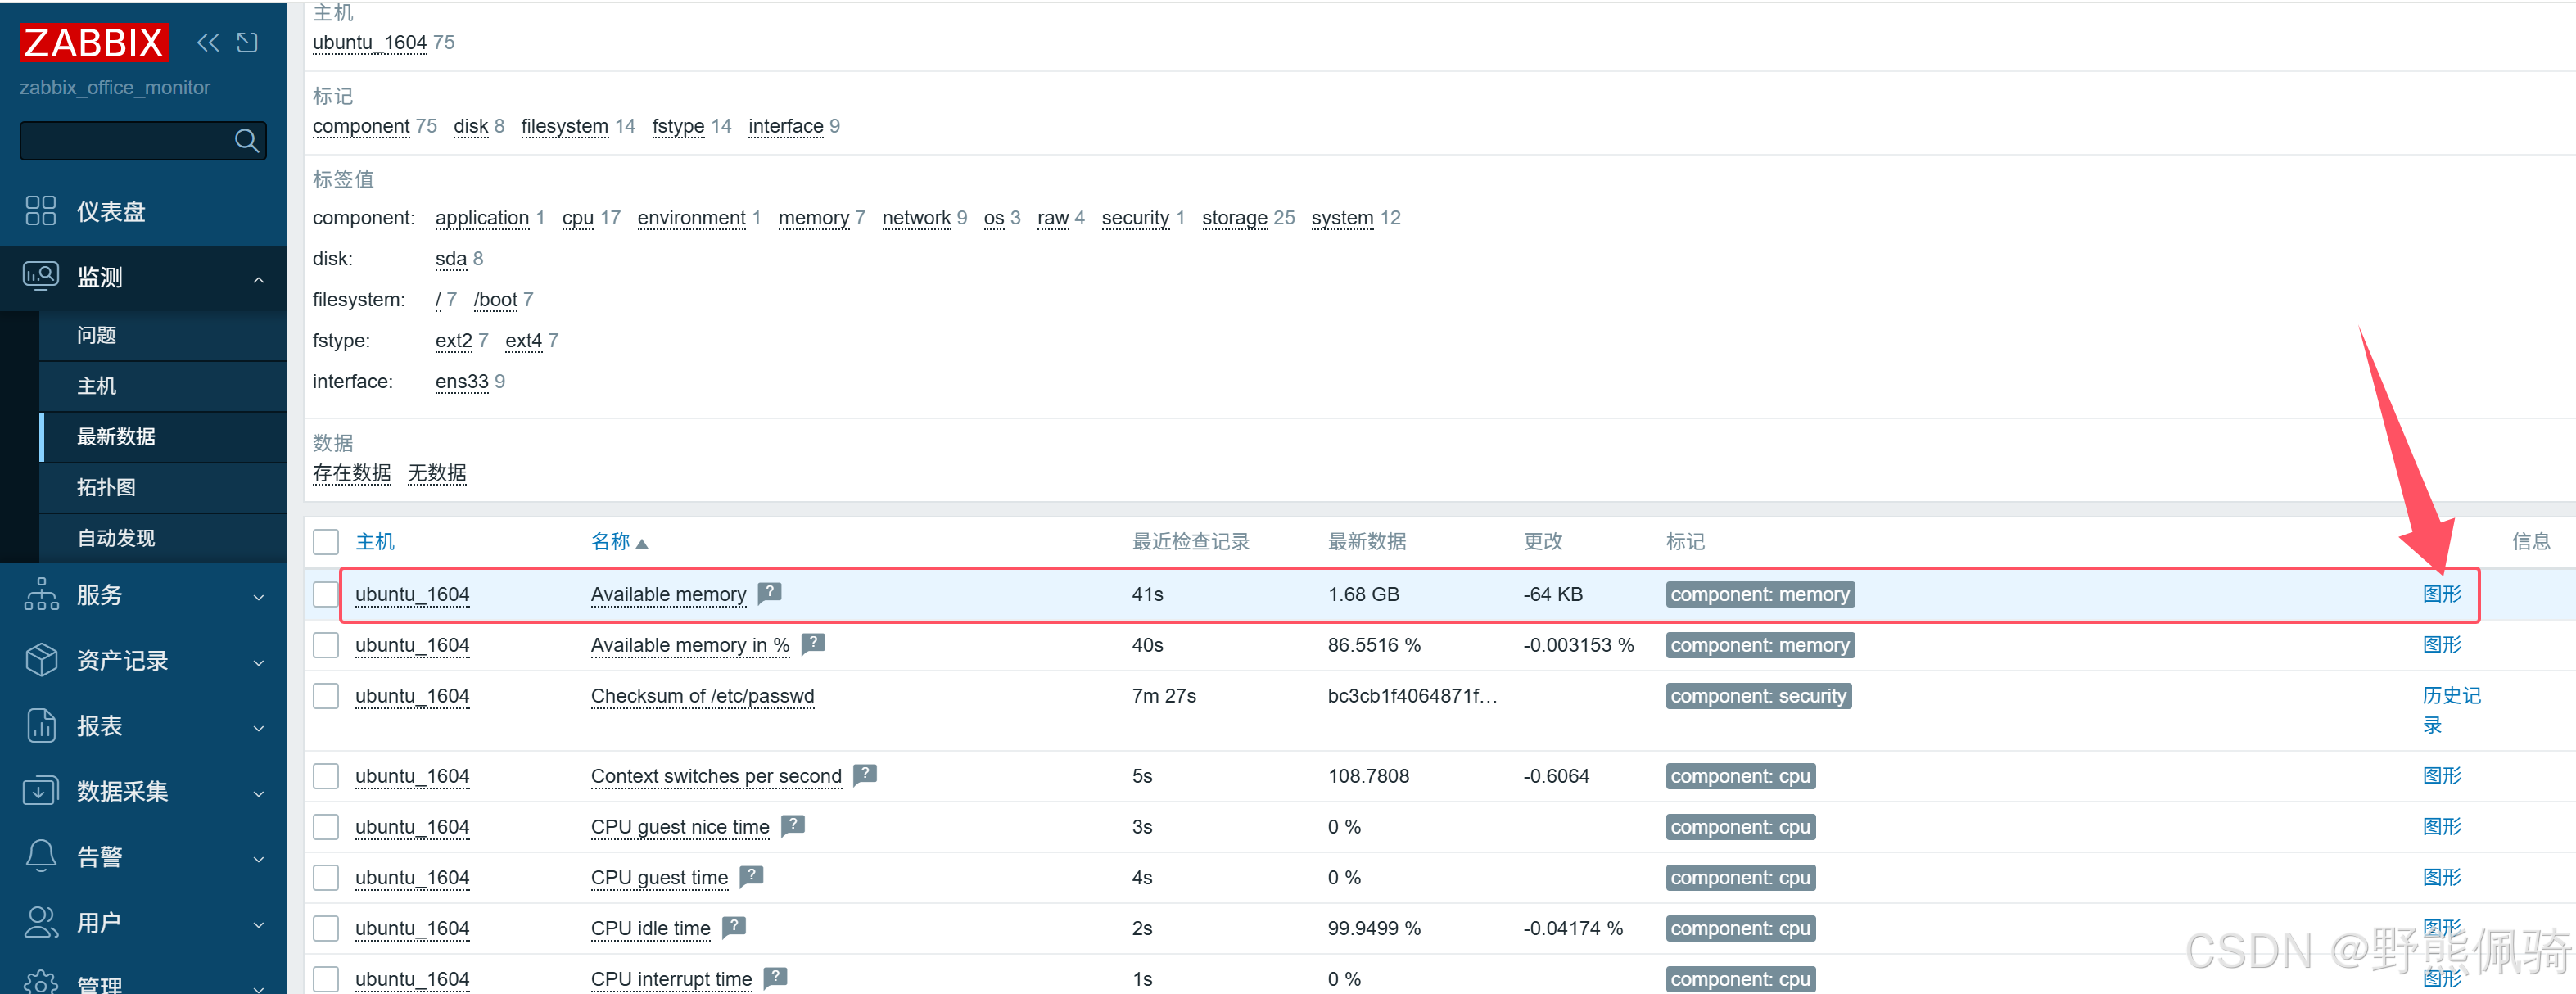This screenshot has height=994, width=2576.
Task: Tick the select-all checkbox in table header
Action: [x=326, y=542]
